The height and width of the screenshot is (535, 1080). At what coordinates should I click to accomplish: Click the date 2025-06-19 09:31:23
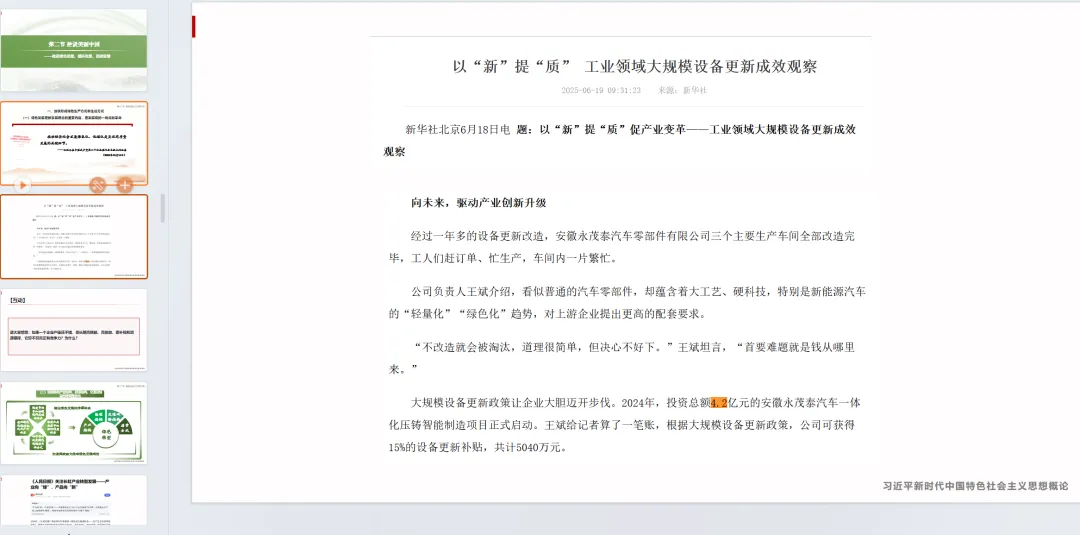tap(601, 90)
